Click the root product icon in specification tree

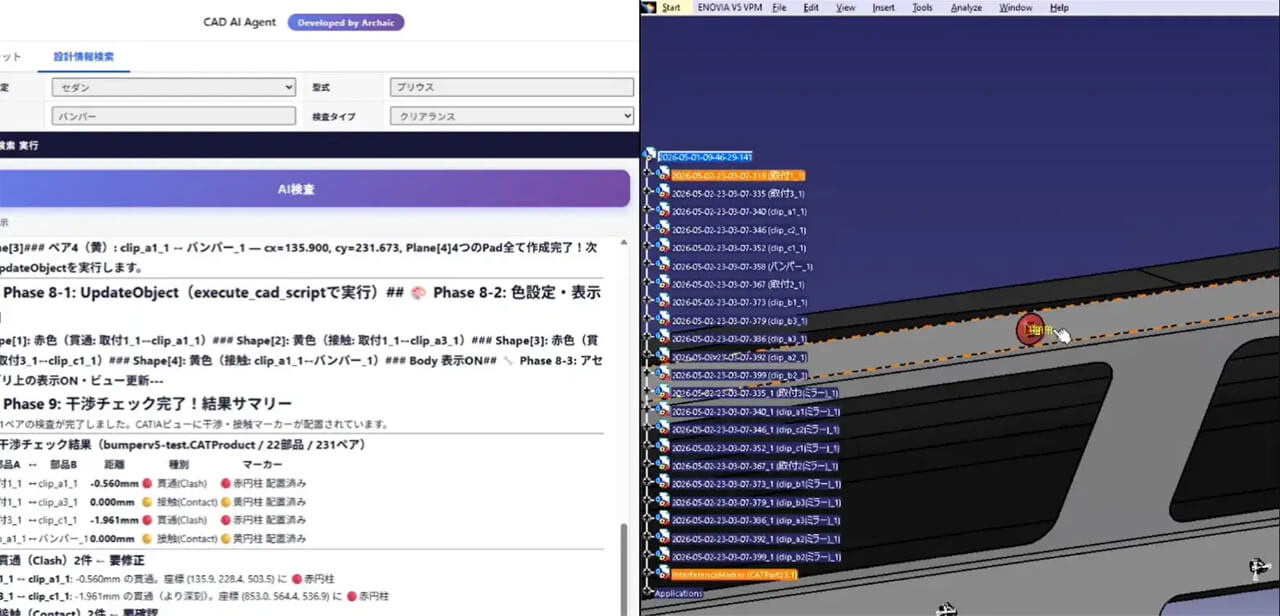[650, 157]
